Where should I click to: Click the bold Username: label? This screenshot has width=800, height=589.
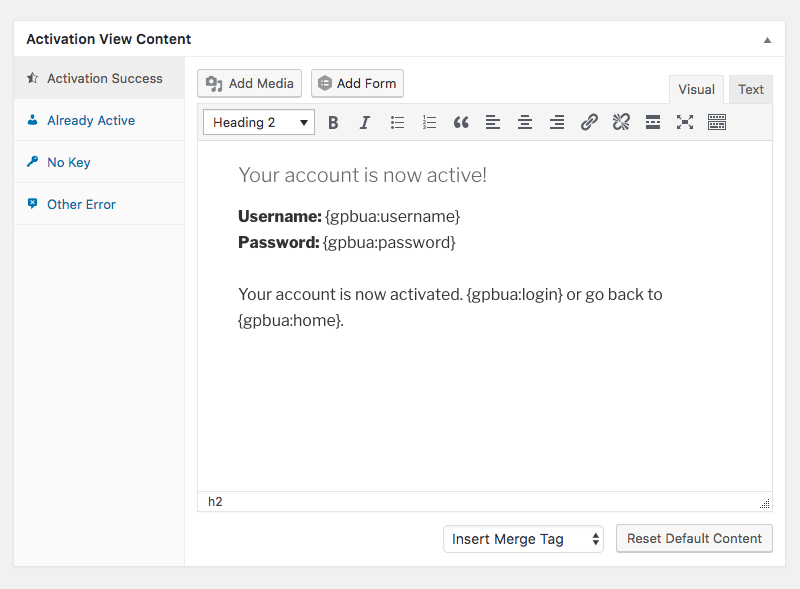coord(280,216)
